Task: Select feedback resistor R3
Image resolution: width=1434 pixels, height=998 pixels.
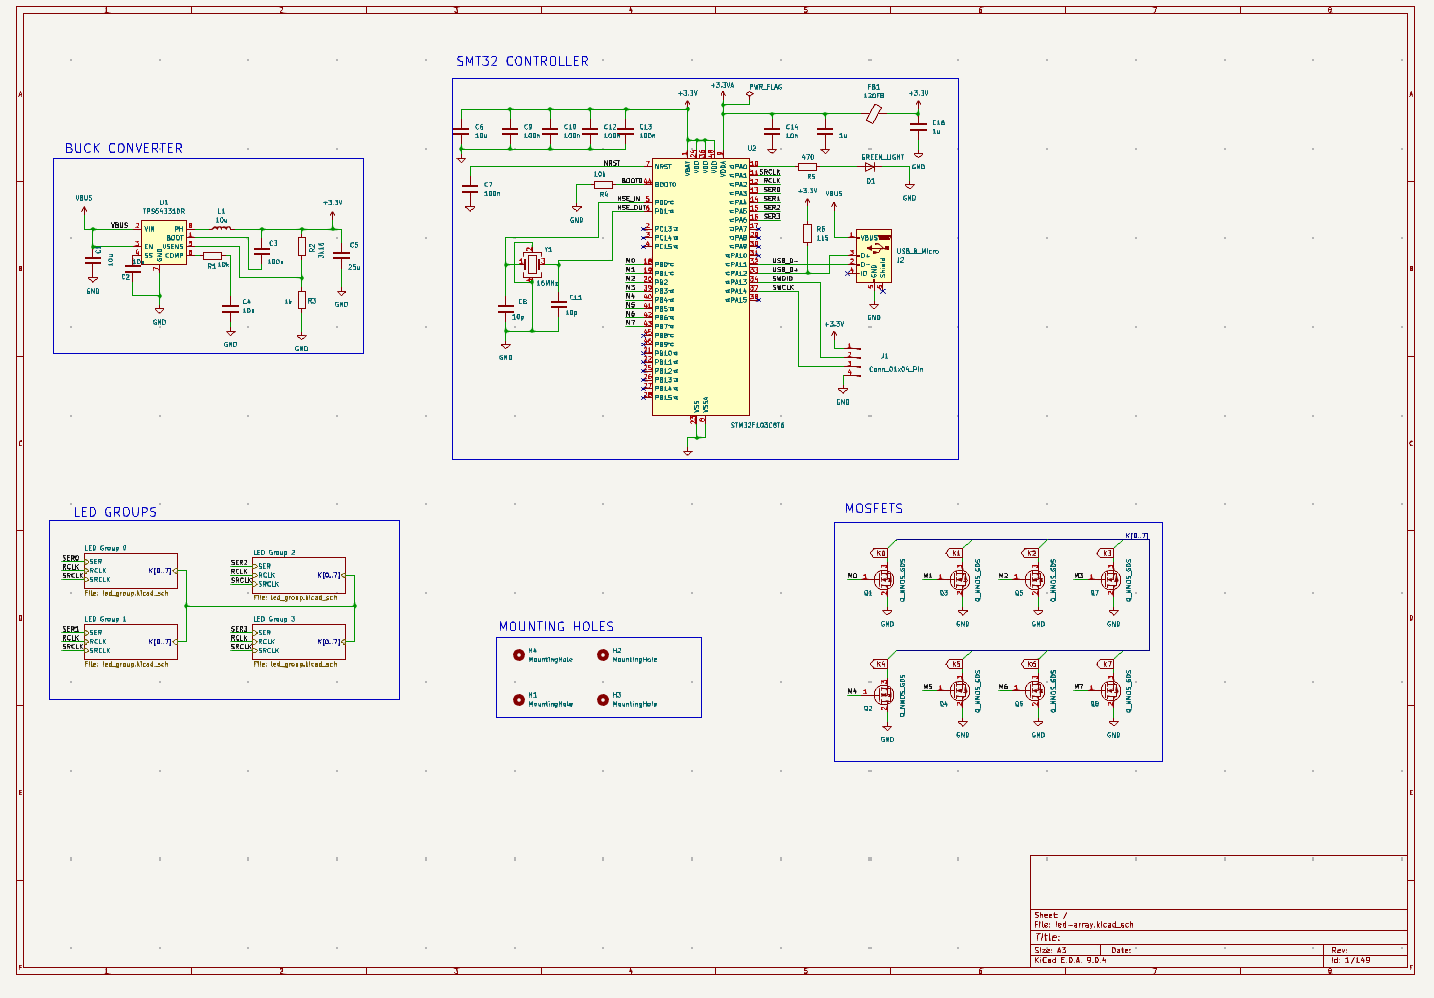Action: (x=302, y=300)
